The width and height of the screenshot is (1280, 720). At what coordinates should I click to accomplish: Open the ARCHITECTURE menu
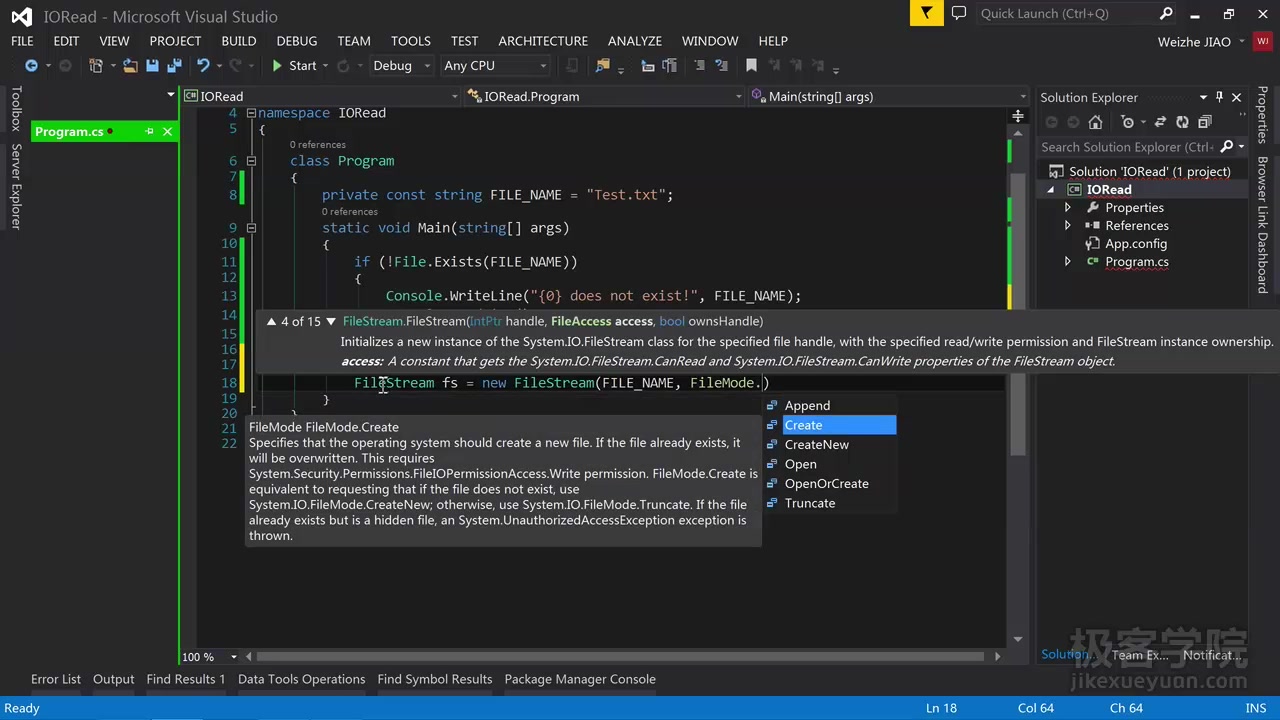tap(543, 41)
